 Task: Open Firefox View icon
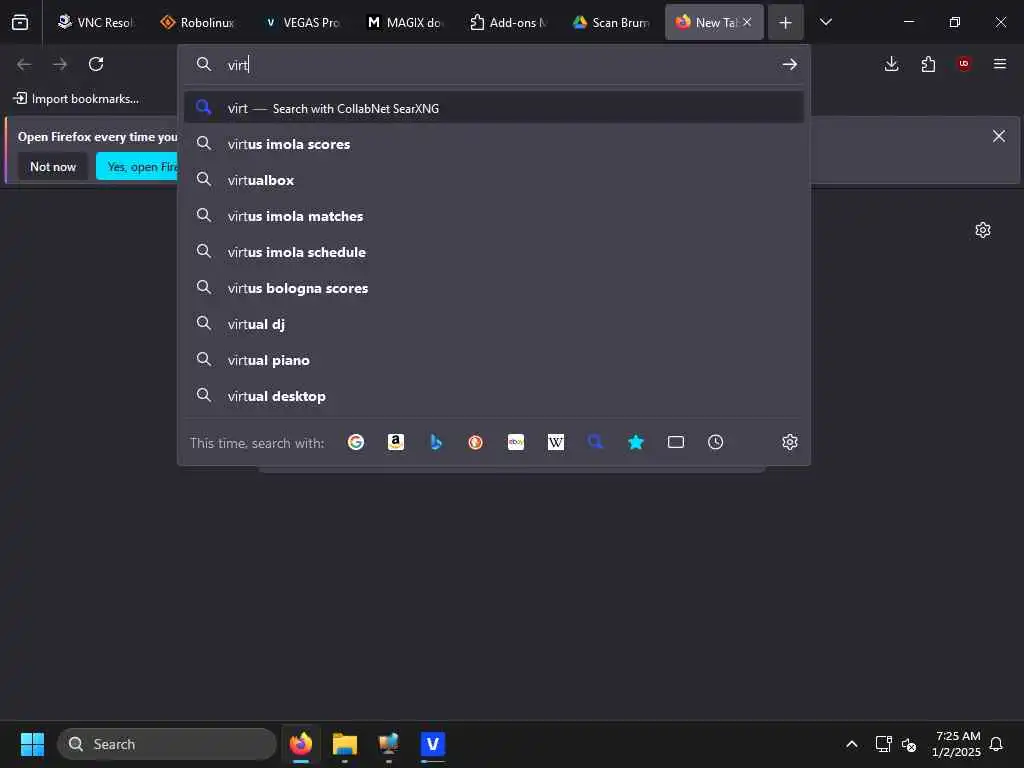point(20,22)
